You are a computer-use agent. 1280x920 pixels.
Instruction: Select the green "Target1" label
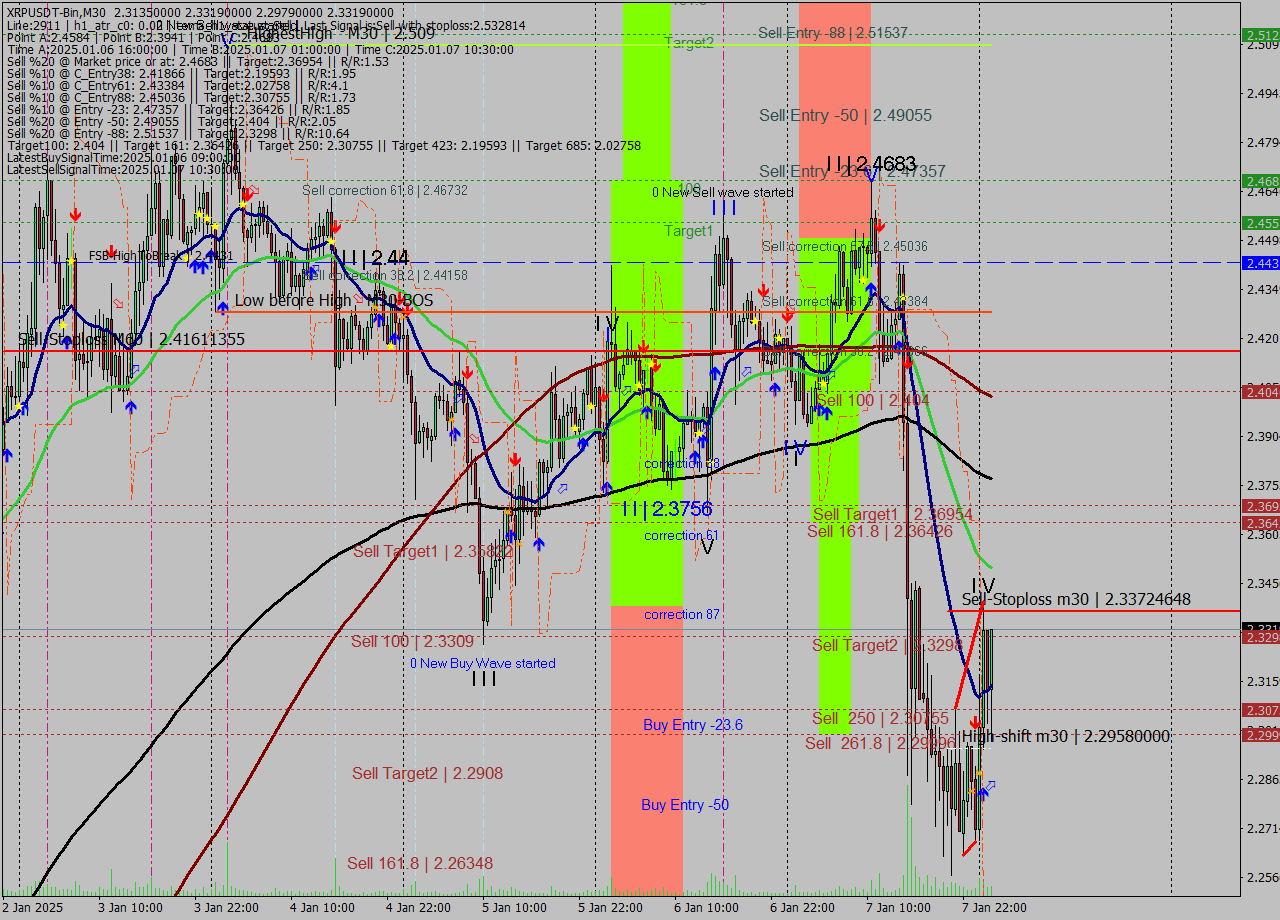pyautogui.click(x=689, y=231)
